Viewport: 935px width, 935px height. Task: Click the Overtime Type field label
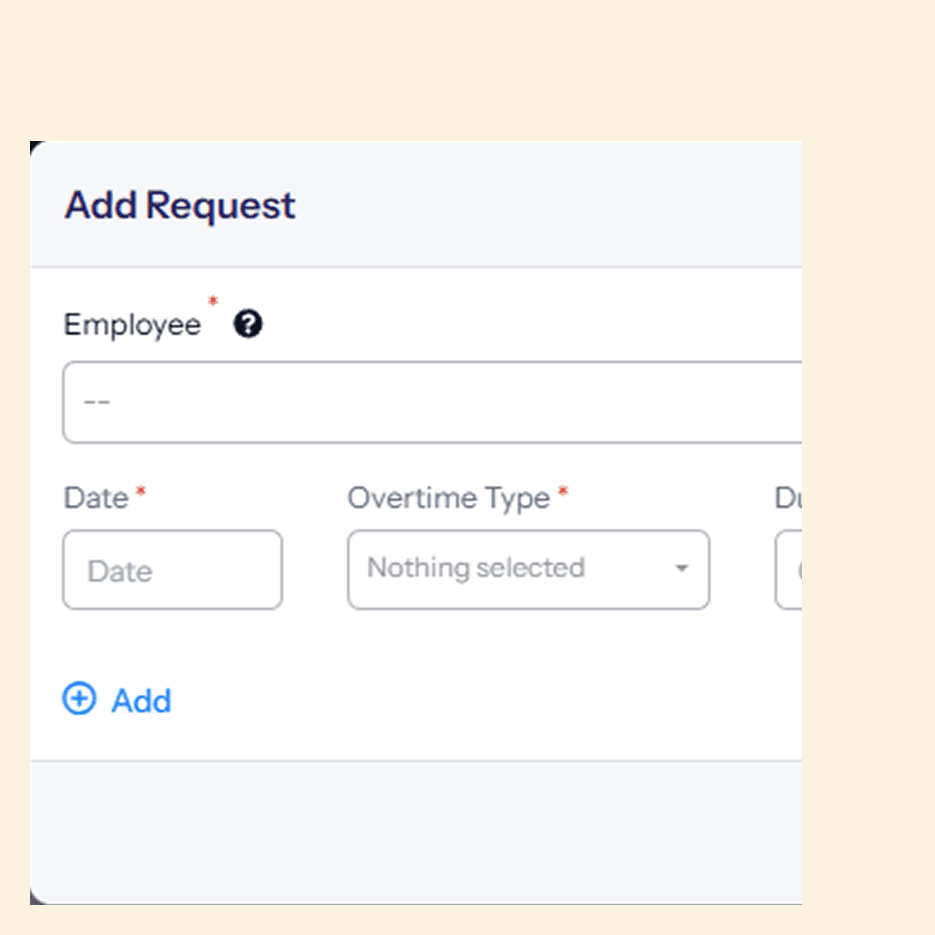coord(448,499)
